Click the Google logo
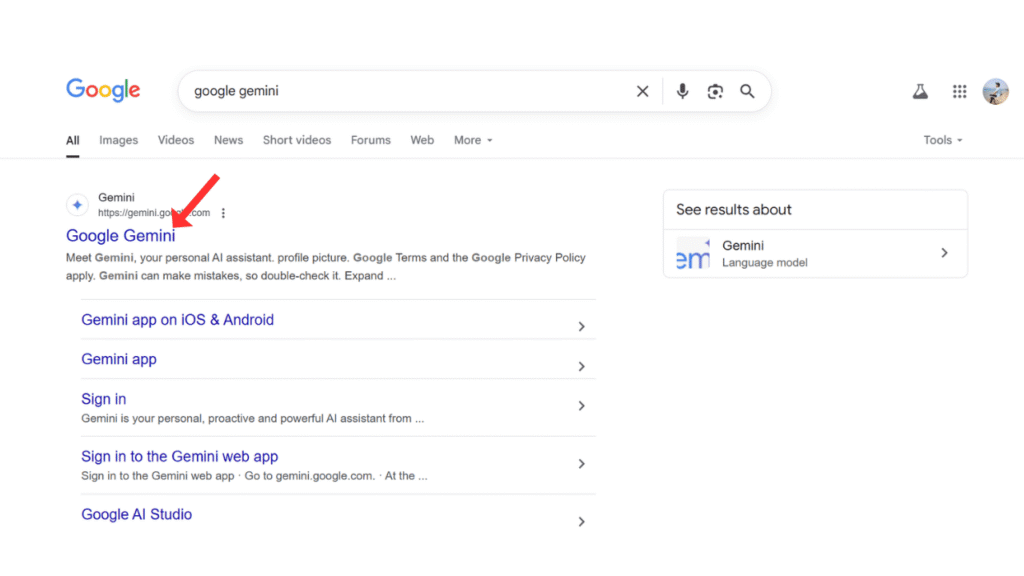 103,90
